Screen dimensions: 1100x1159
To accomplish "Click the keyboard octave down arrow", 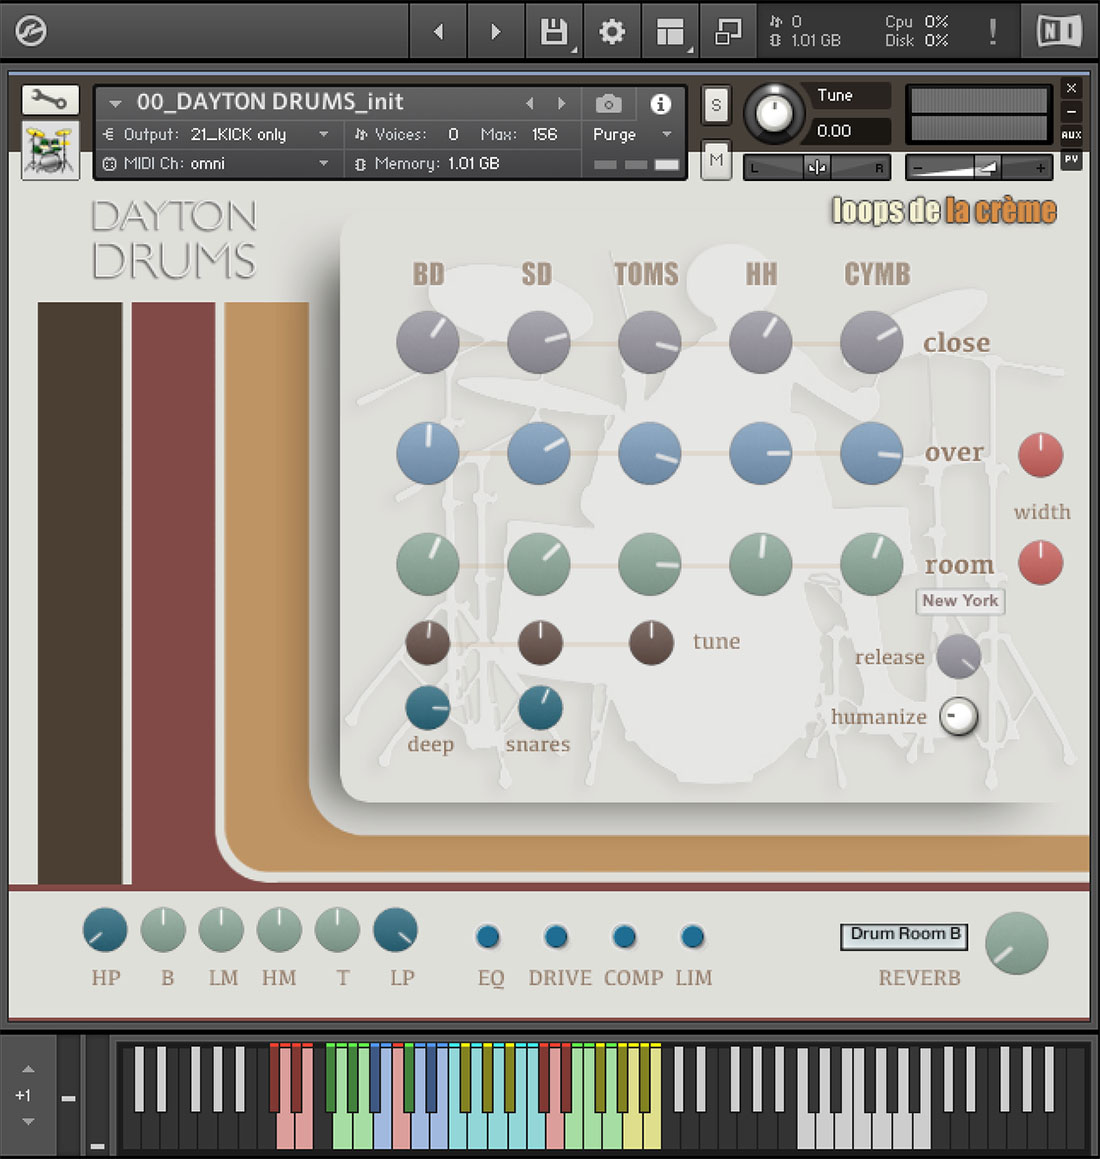I will pyautogui.click(x=28, y=1121).
